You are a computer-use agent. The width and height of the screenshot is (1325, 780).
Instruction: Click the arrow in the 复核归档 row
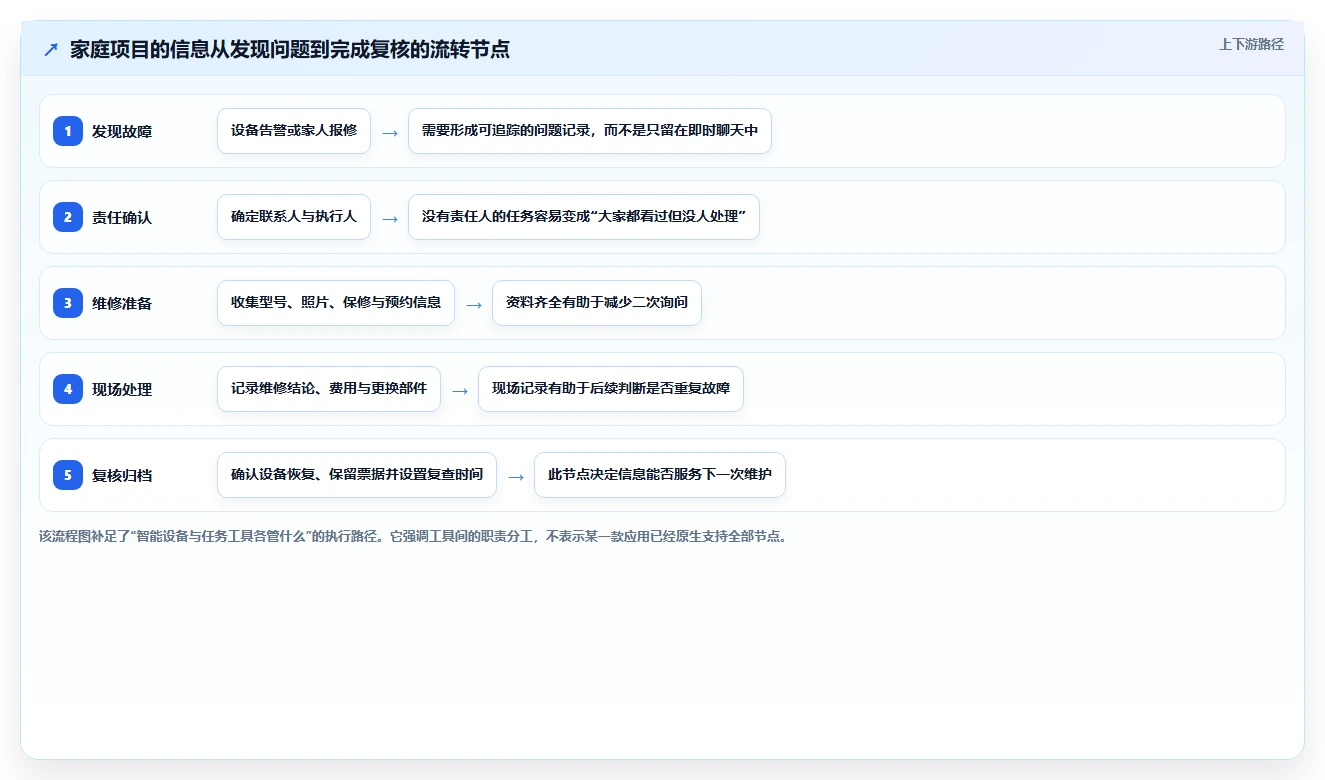pos(516,476)
